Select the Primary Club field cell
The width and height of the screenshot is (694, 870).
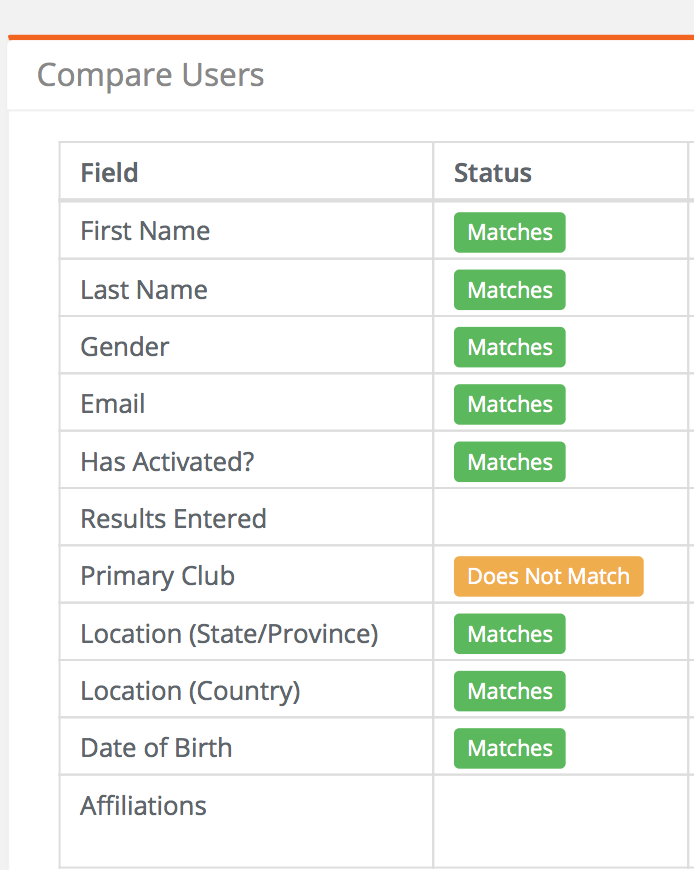(x=246, y=575)
